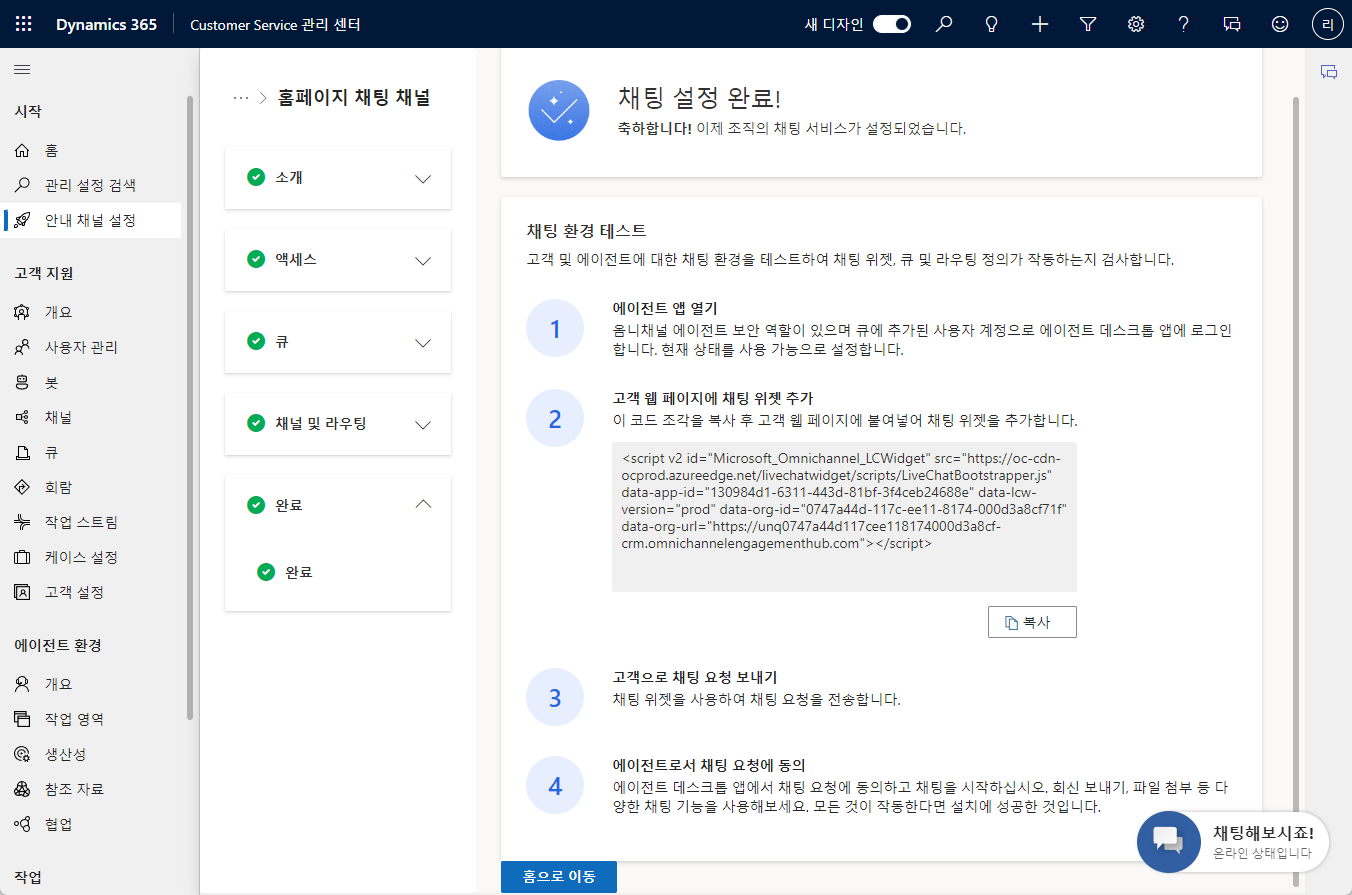Toggle the 새 디자인 switch
The image size is (1352, 895).
pos(892,24)
